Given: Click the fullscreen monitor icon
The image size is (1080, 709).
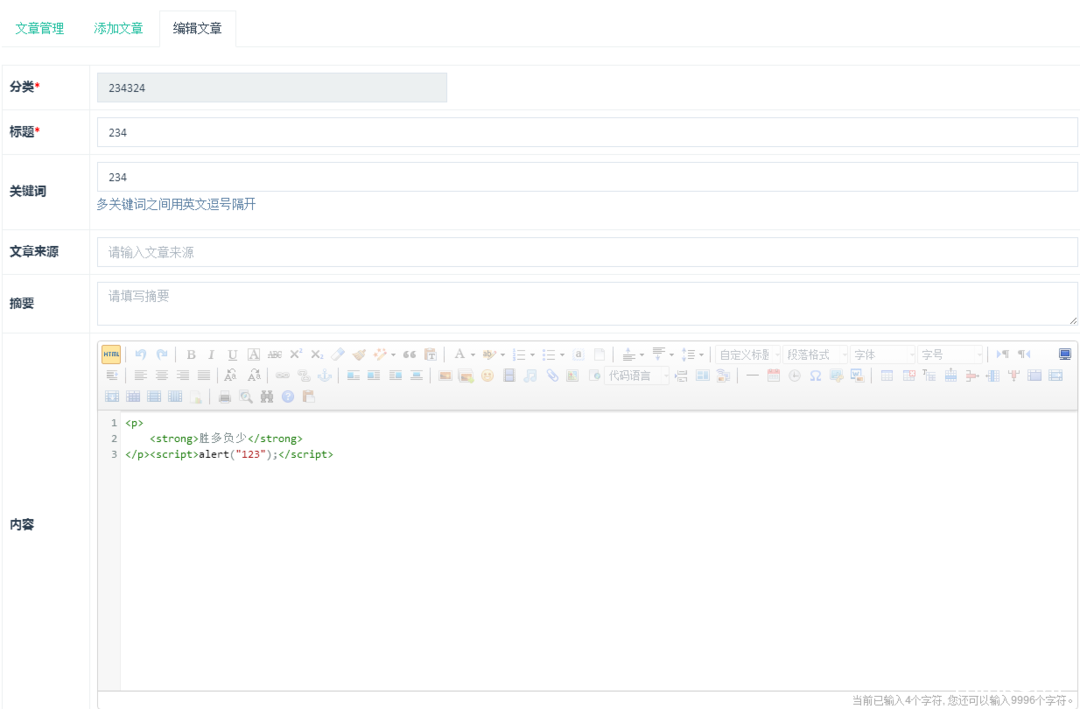Looking at the screenshot, I should pyautogui.click(x=1065, y=354).
